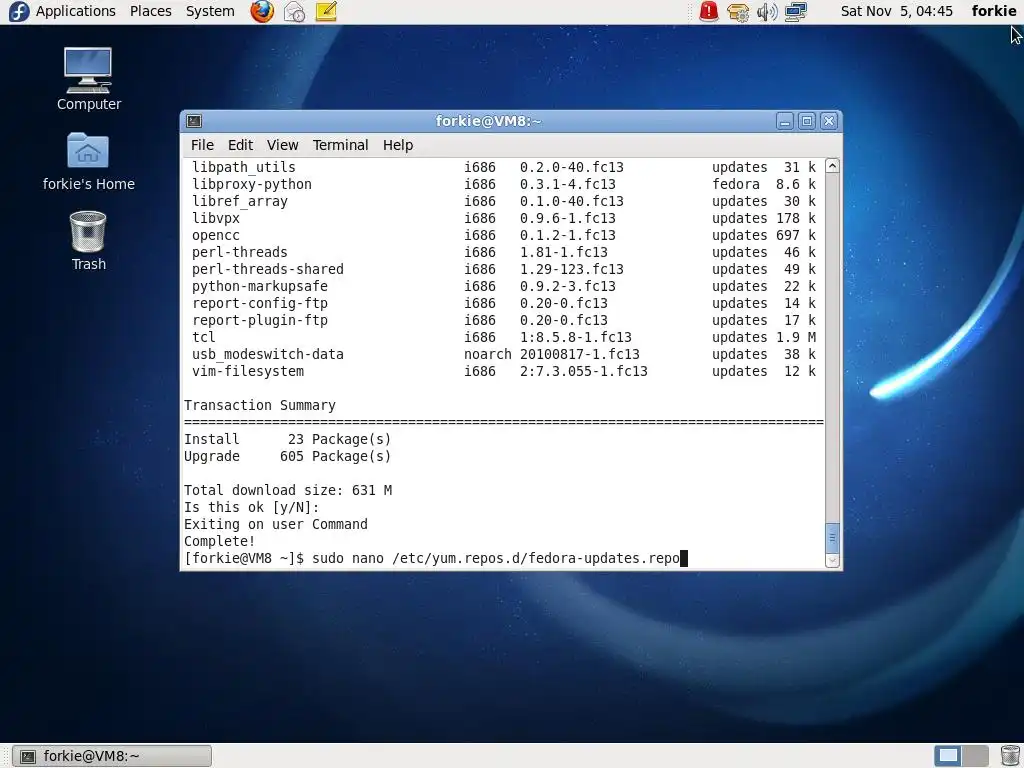Click the forkie@VM8:~ window title bar

[488, 121]
